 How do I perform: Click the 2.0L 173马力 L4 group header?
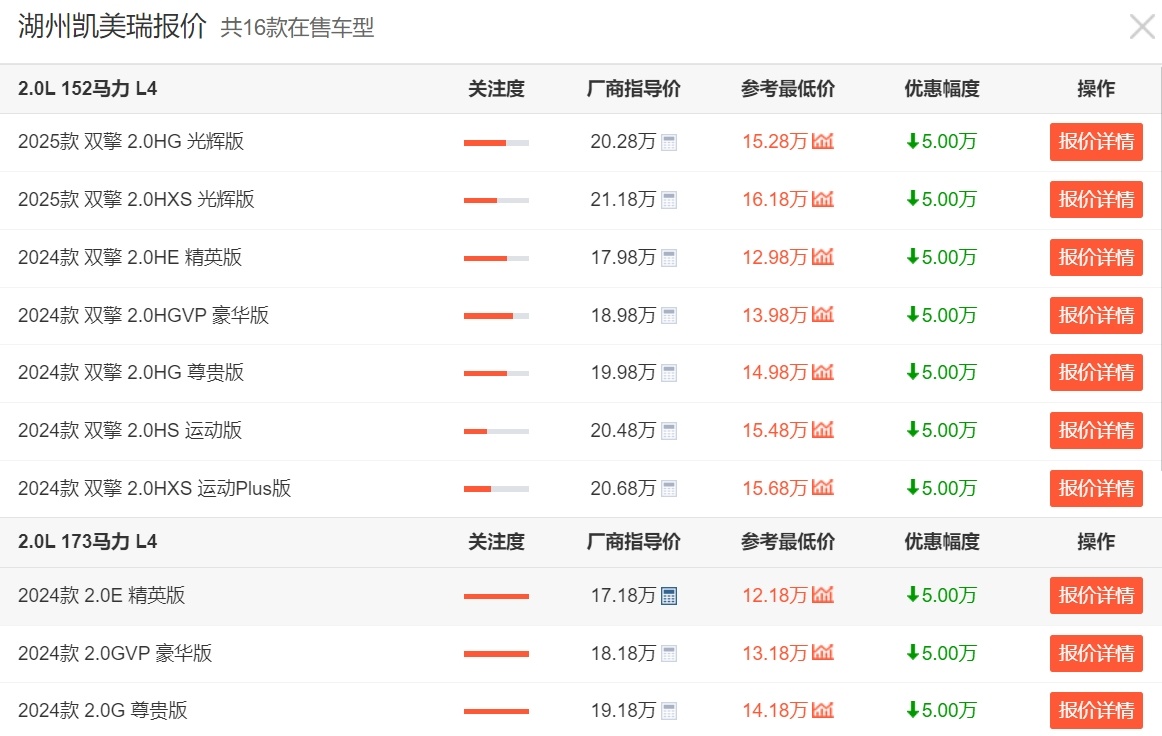click(87, 542)
